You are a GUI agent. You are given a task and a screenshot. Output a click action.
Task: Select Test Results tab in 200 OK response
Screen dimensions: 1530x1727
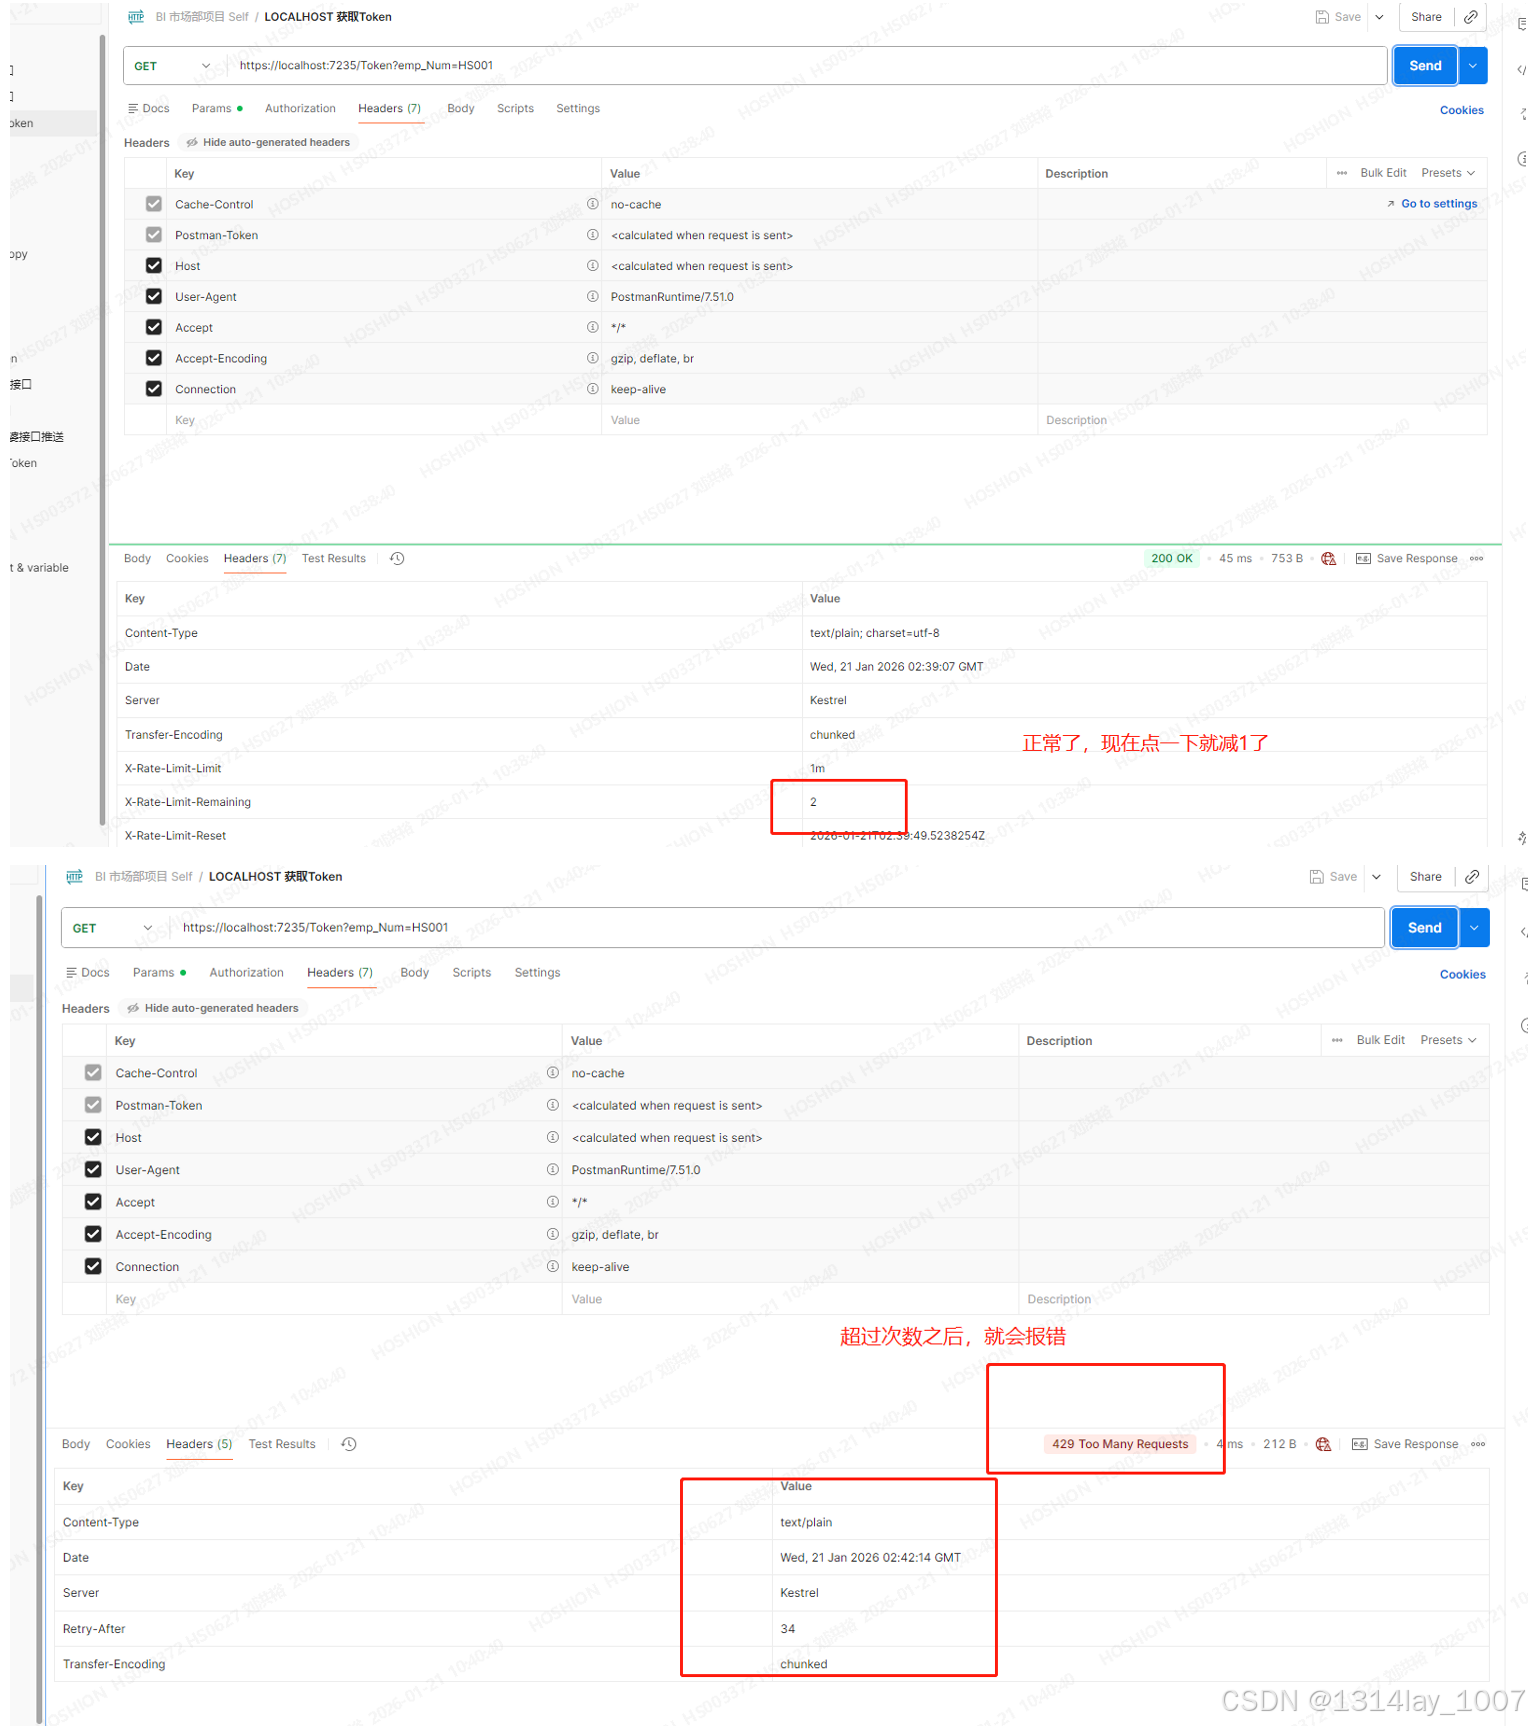pyautogui.click(x=334, y=558)
